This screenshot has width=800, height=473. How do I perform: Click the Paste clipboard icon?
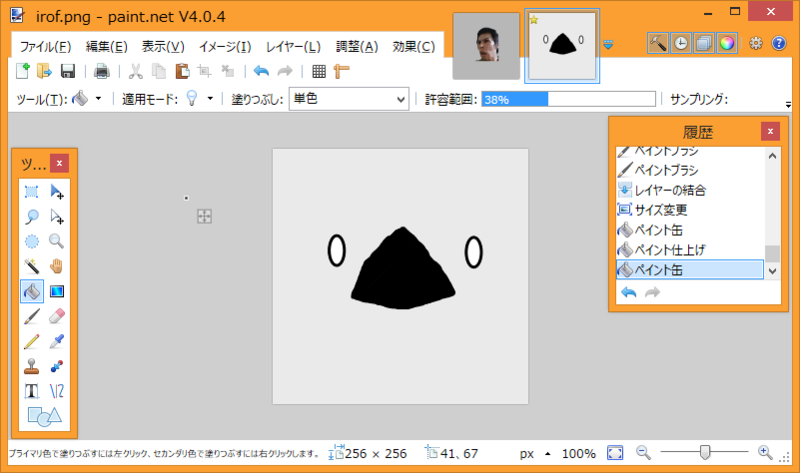182,71
